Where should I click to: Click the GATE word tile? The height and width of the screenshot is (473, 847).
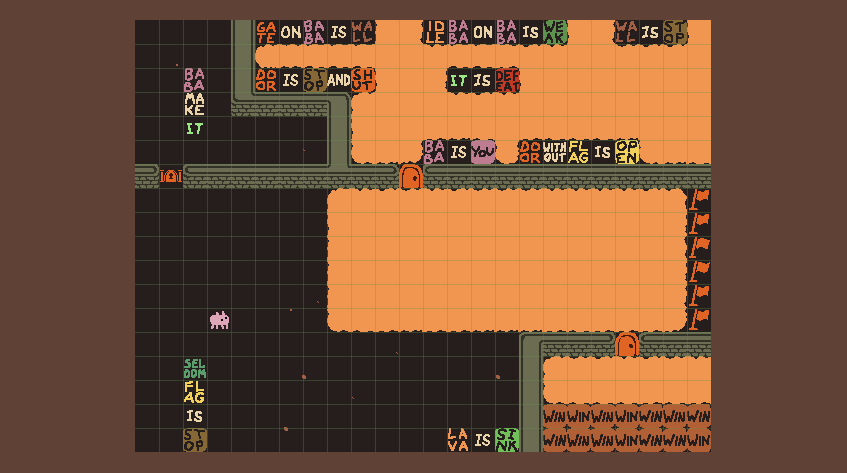click(x=267, y=32)
